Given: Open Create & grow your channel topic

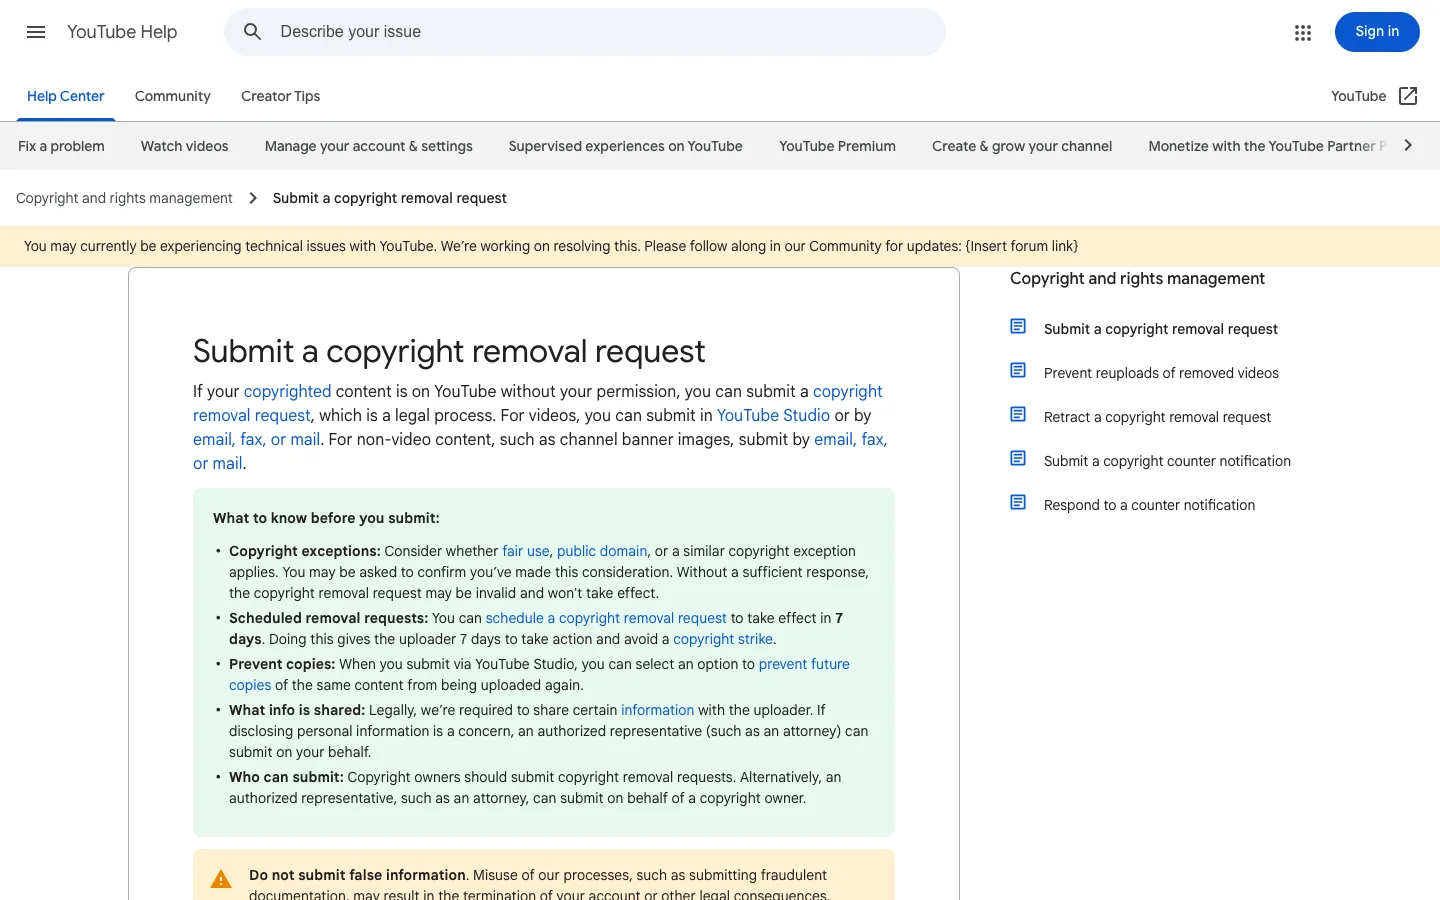Looking at the screenshot, I should (x=1022, y=146).
